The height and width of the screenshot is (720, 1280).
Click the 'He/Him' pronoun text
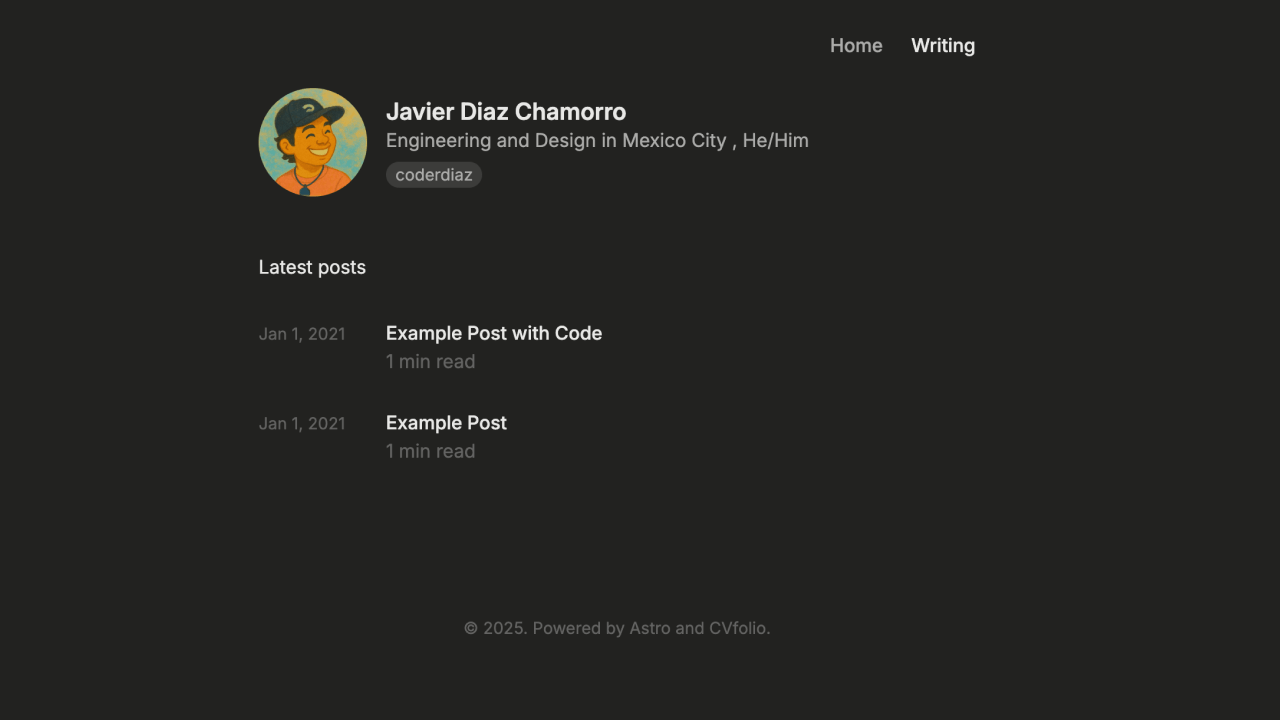tap(775, 141)
